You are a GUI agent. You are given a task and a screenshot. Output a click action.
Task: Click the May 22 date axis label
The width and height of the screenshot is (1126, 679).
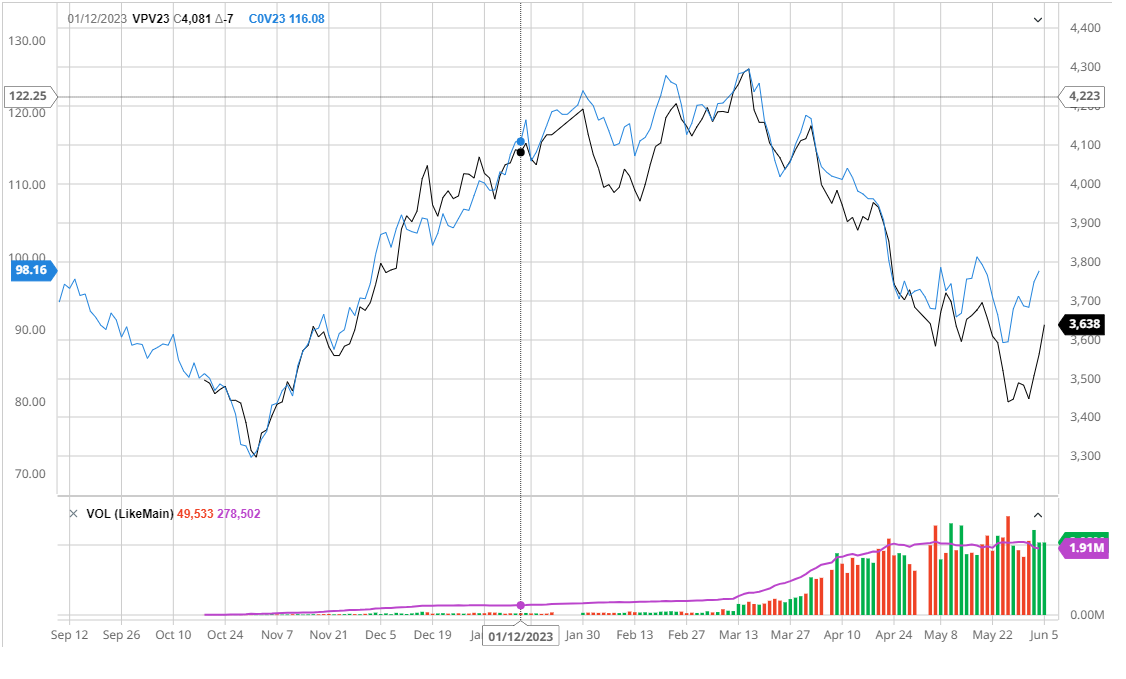click(x=992, y=635)
